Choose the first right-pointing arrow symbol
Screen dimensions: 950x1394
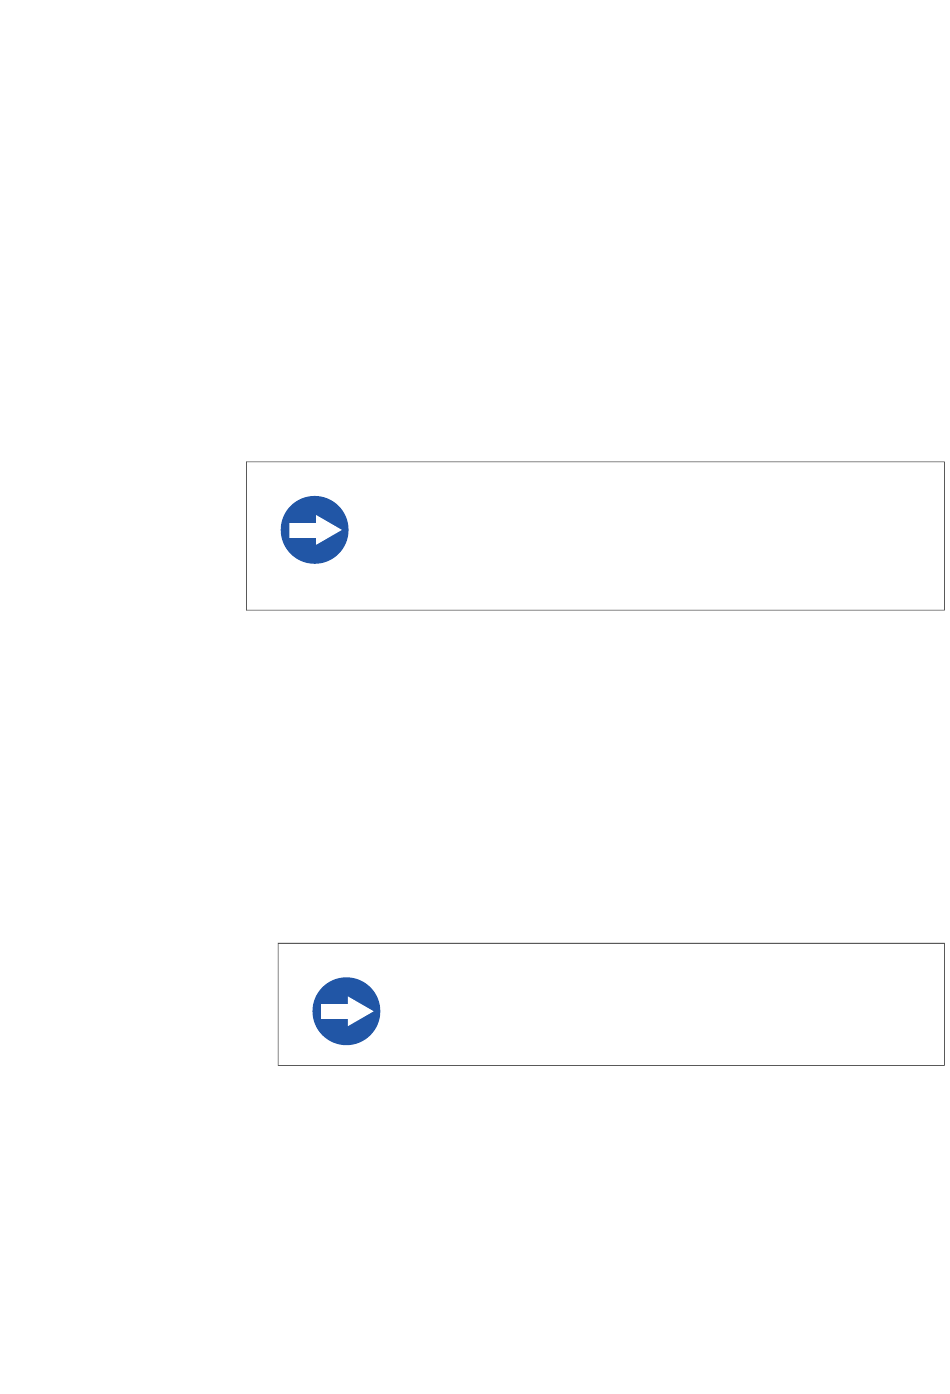coord(316,530)
